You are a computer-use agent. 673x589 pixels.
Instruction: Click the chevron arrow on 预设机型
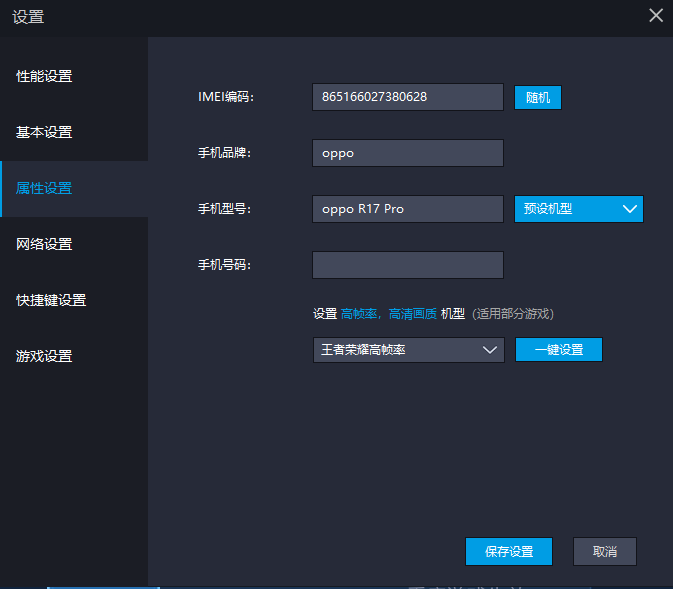(x=629, y=209)
